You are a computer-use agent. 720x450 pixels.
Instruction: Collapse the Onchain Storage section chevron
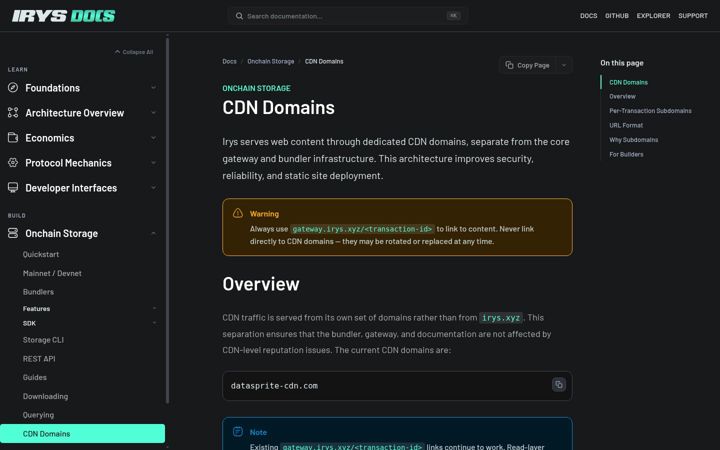click(153, 233)
